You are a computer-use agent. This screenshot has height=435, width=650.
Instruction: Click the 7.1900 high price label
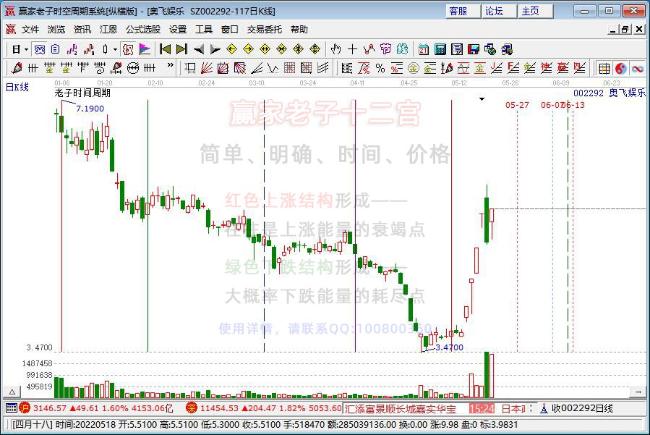coord(90,109)
